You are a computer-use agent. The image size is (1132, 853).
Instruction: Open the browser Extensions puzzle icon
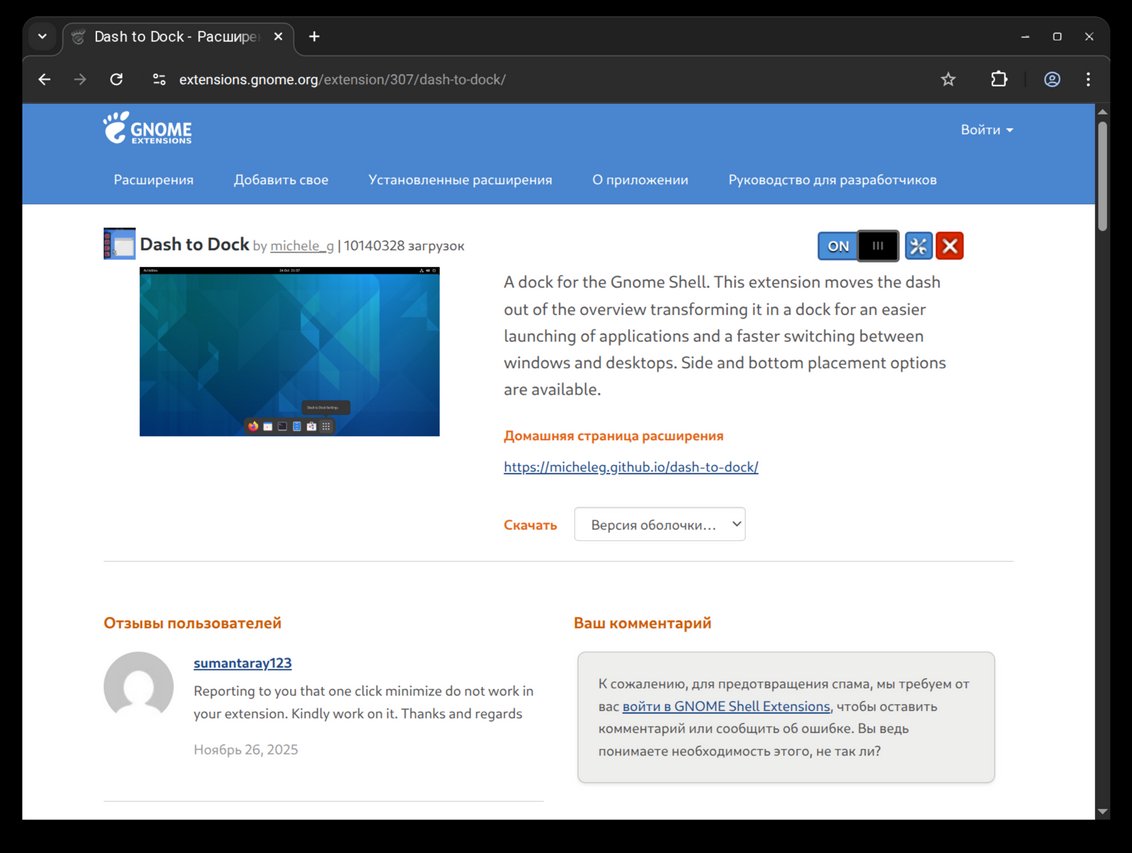998,79
